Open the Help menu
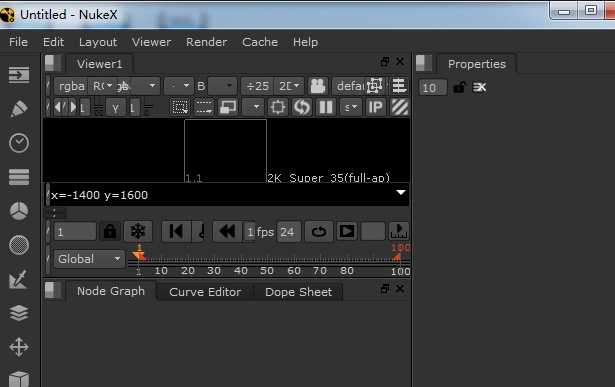 click(x=305, y=42)
